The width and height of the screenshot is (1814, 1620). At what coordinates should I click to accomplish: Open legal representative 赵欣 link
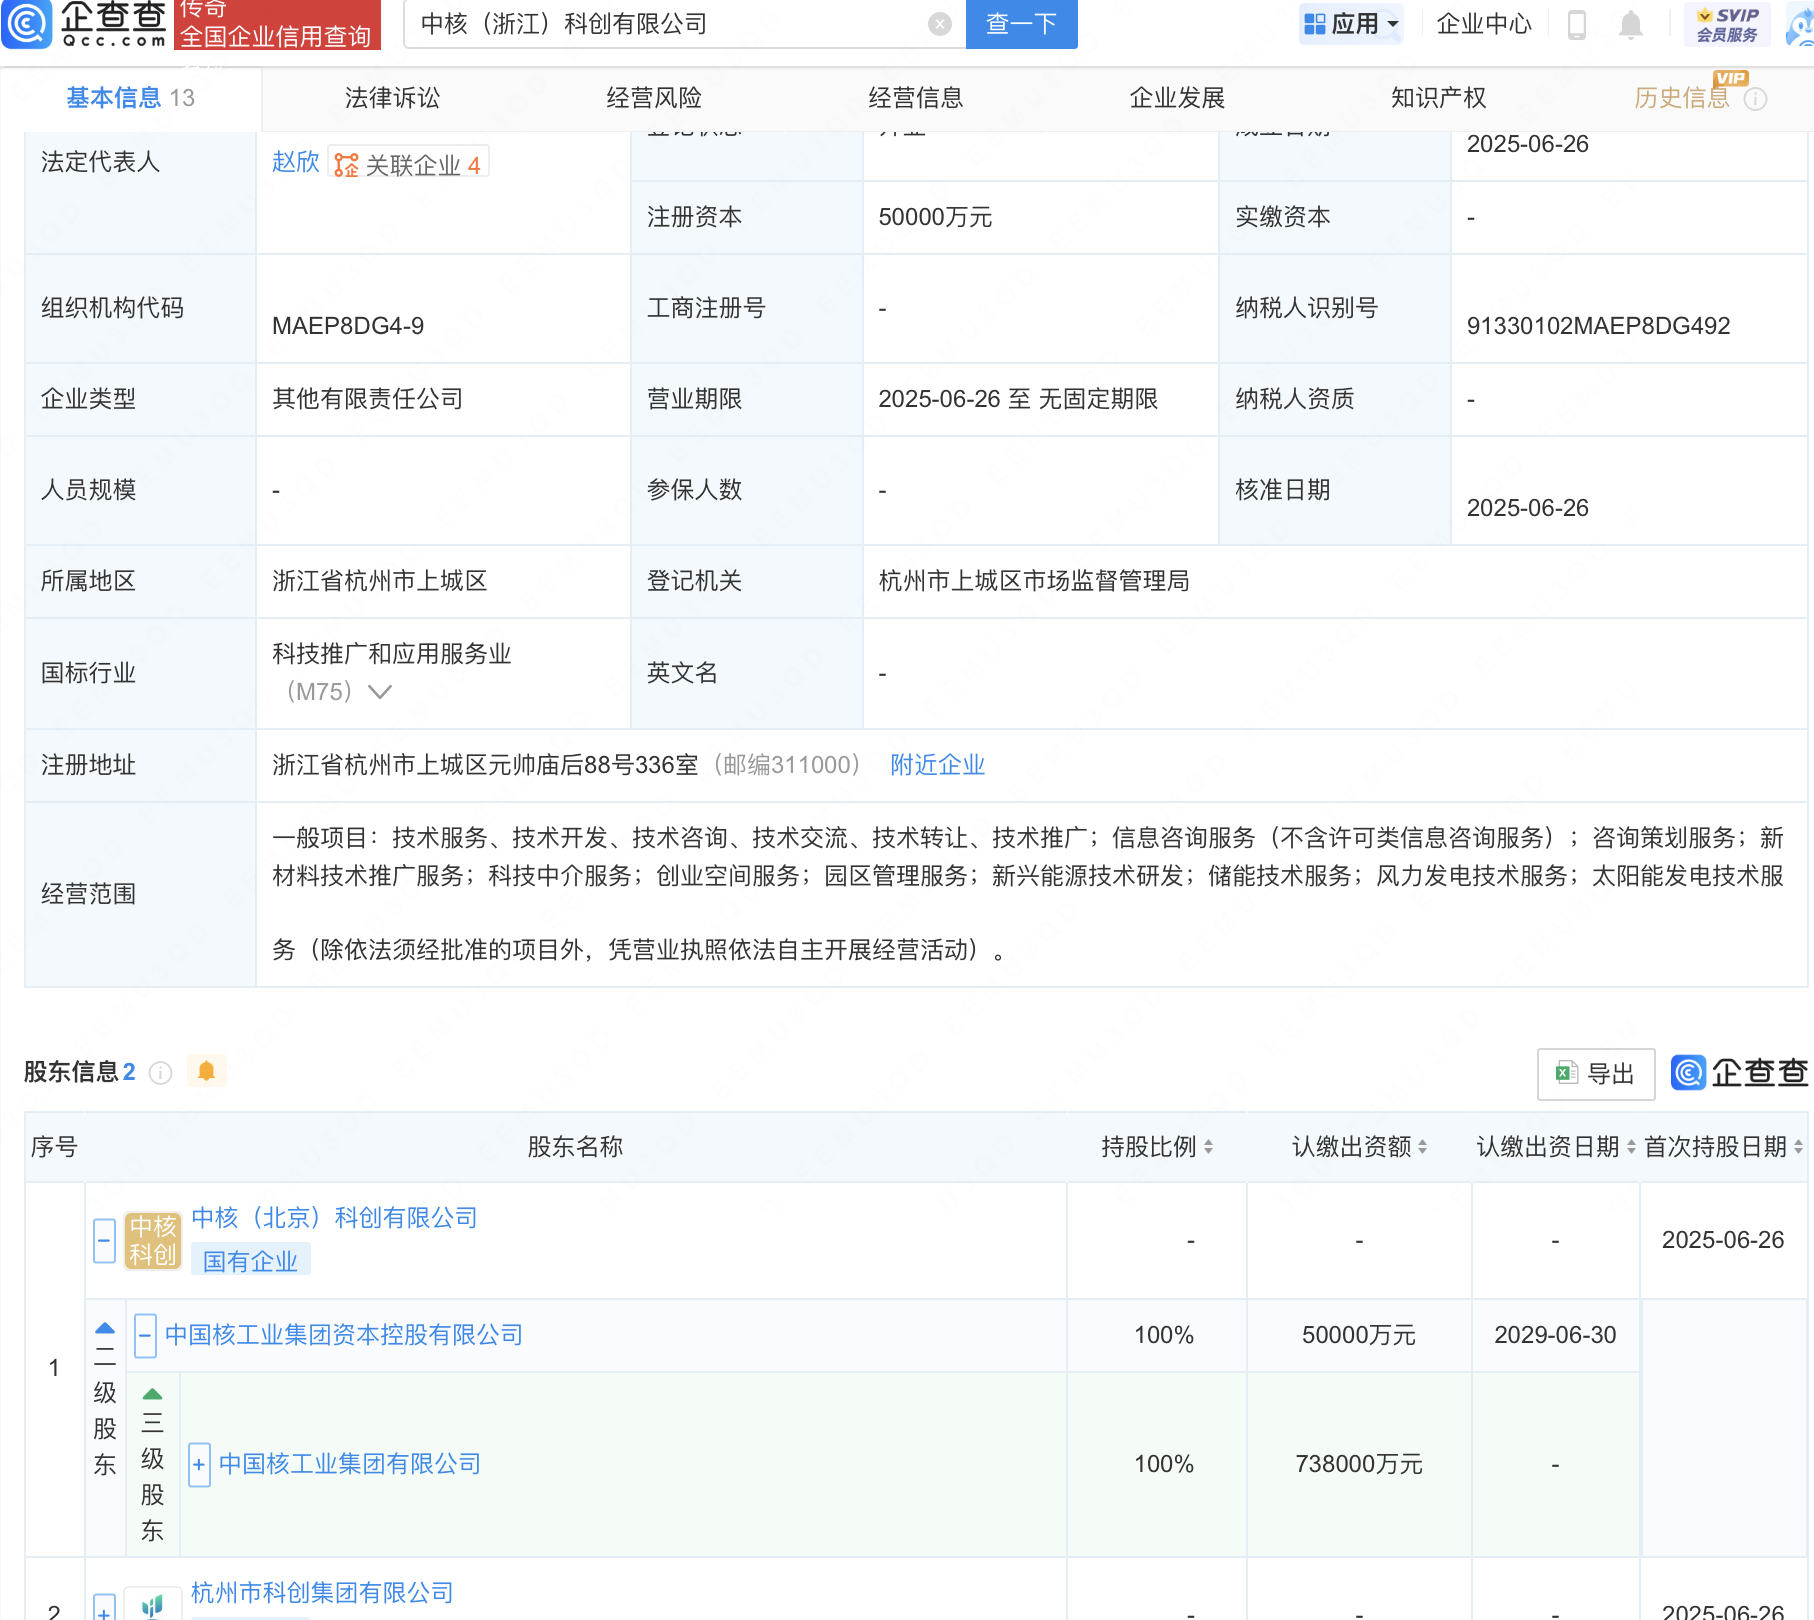coord(296,162)
